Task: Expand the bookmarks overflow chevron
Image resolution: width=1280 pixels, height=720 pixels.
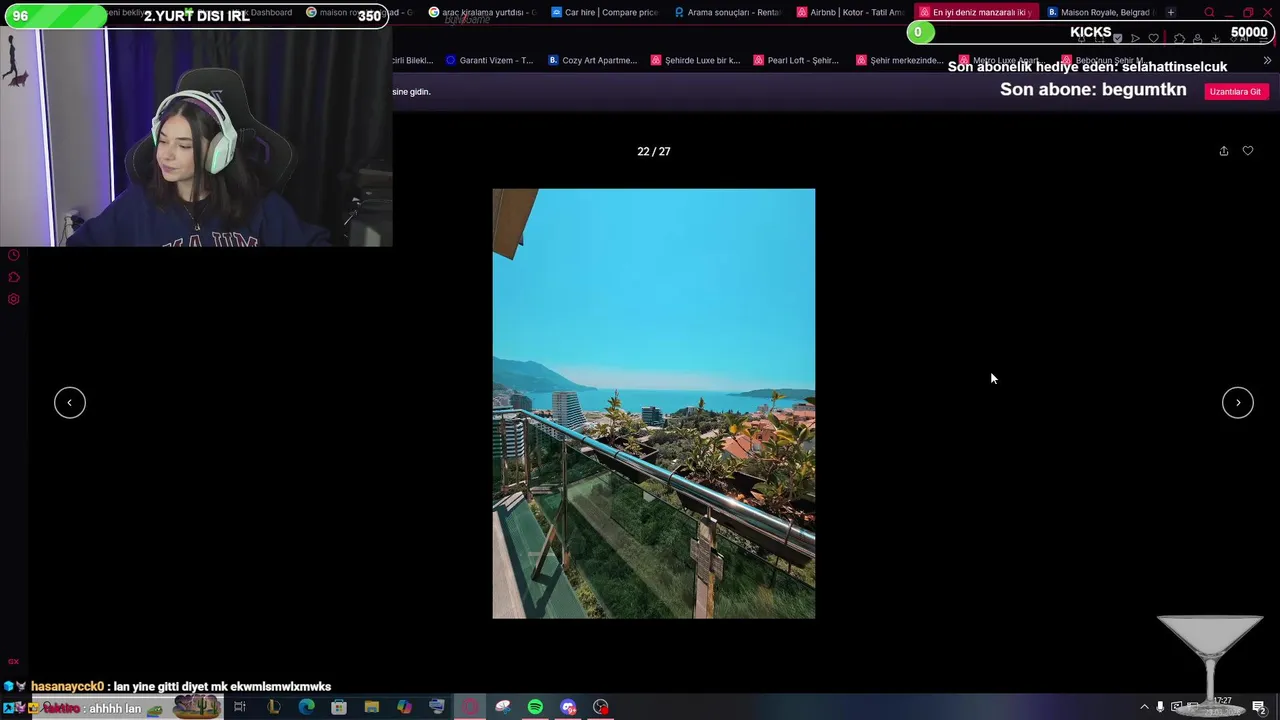Action: click(x=1267, y=60)
